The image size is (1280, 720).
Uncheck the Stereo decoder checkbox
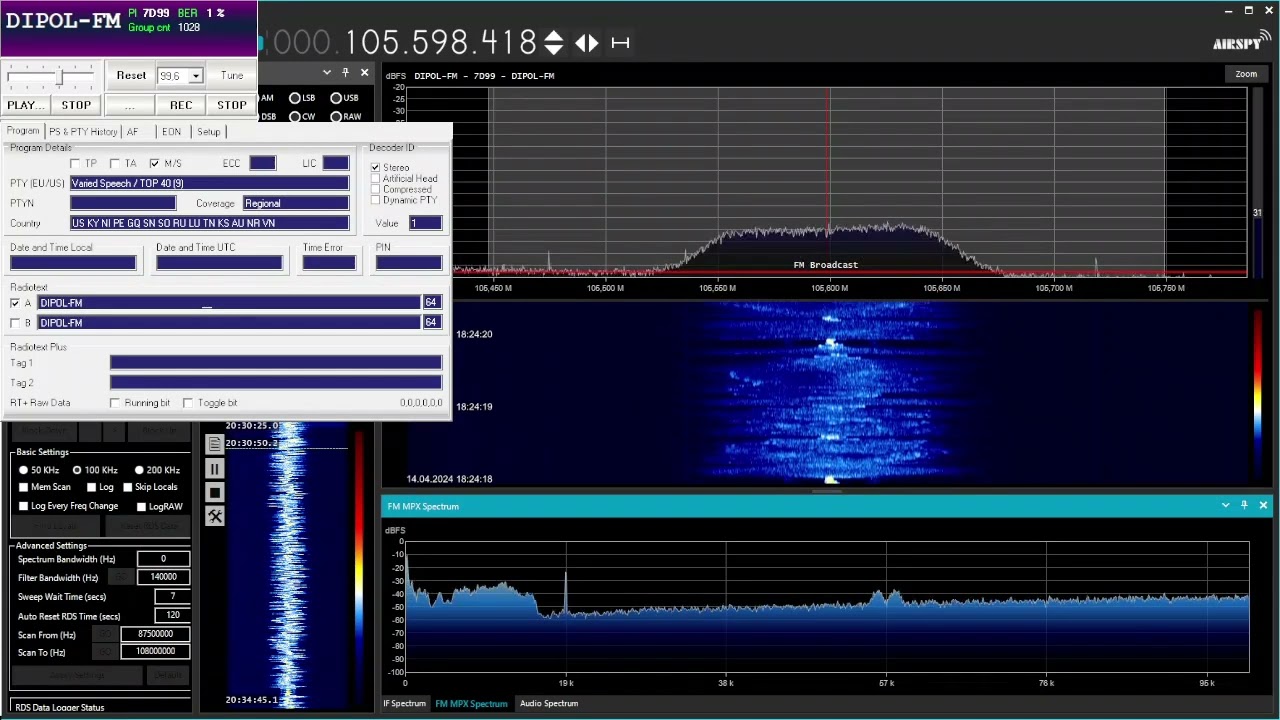pyautogui.click(x=376, y=167)
